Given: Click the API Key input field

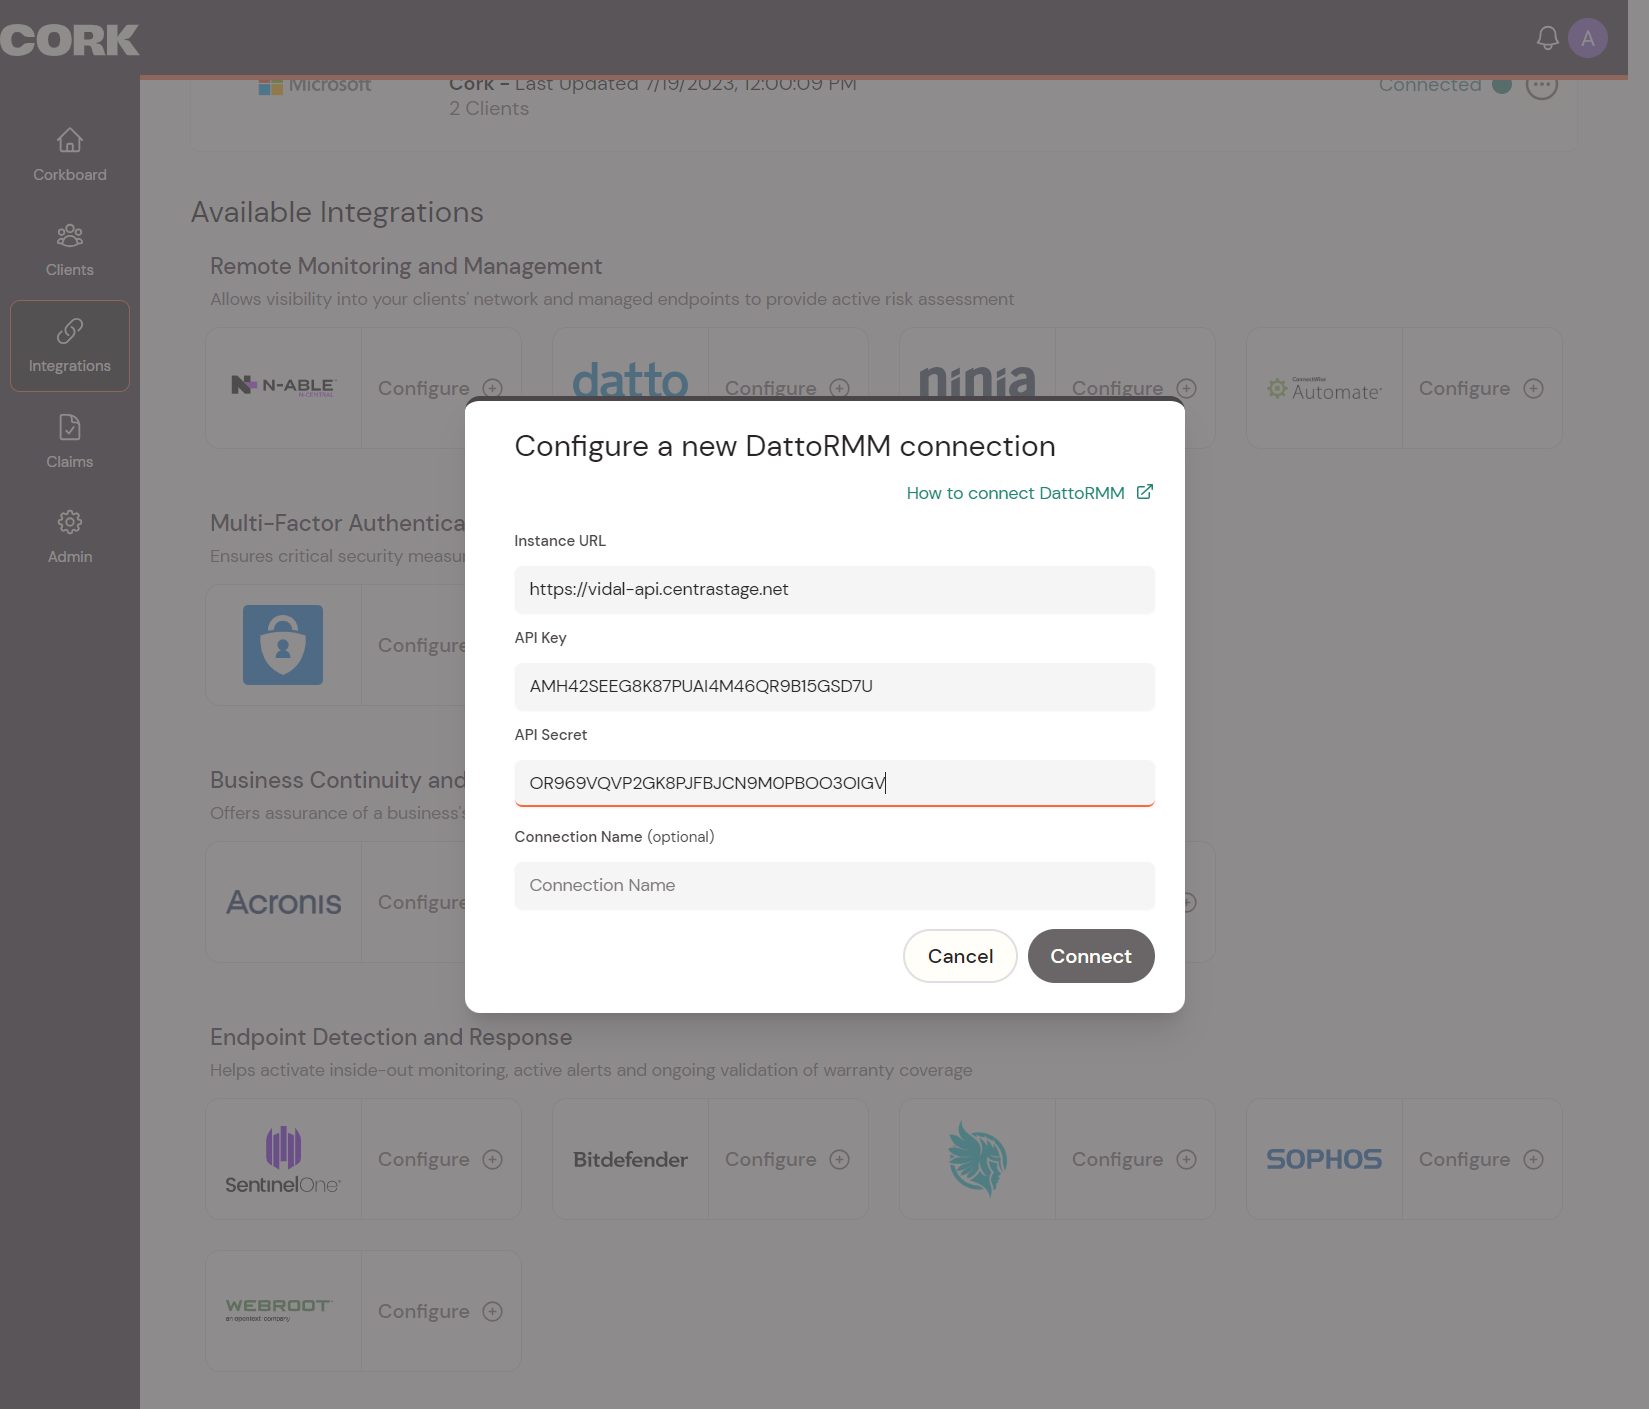Looking at the screenshot, I should point(834,686).
